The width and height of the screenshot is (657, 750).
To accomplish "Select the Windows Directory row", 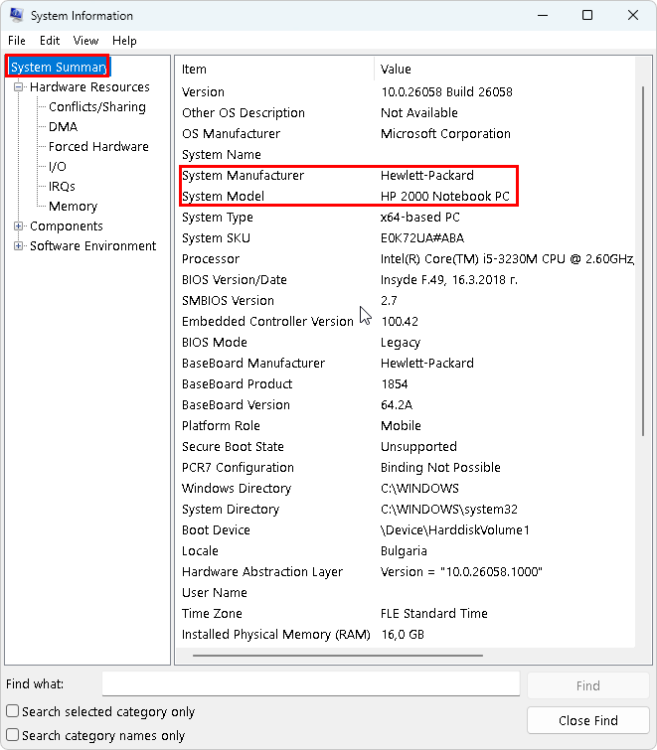I will [405, 488].
